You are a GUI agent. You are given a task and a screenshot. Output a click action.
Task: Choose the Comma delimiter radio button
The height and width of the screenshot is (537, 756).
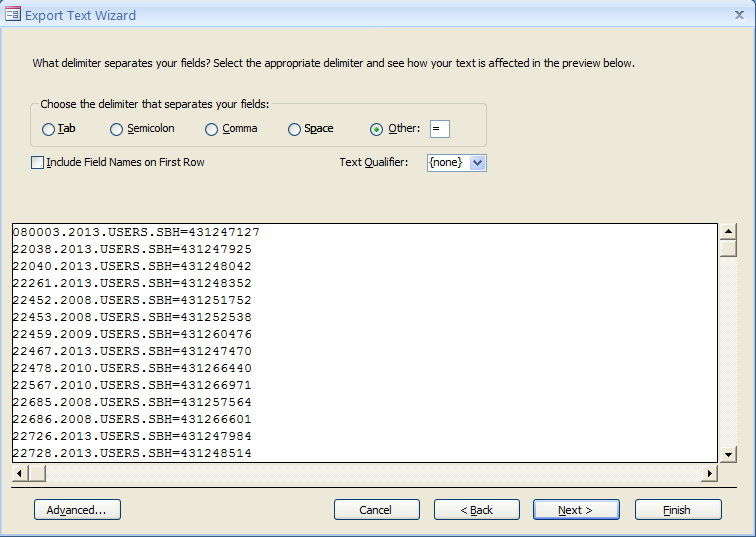(x=211, y=129)
